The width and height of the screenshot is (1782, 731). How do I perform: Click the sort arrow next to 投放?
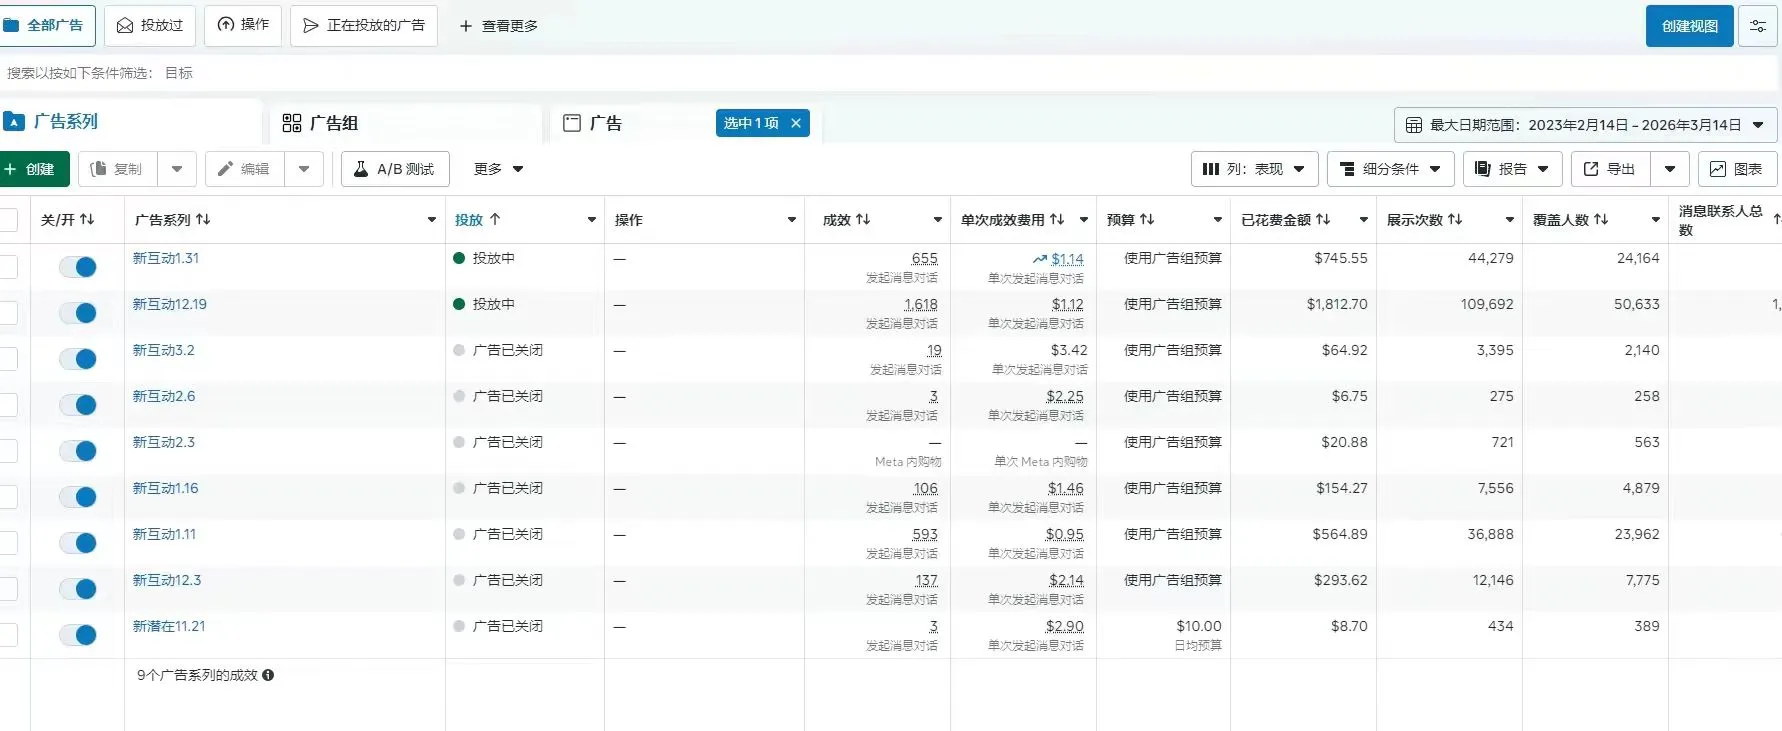click(495, 220)
